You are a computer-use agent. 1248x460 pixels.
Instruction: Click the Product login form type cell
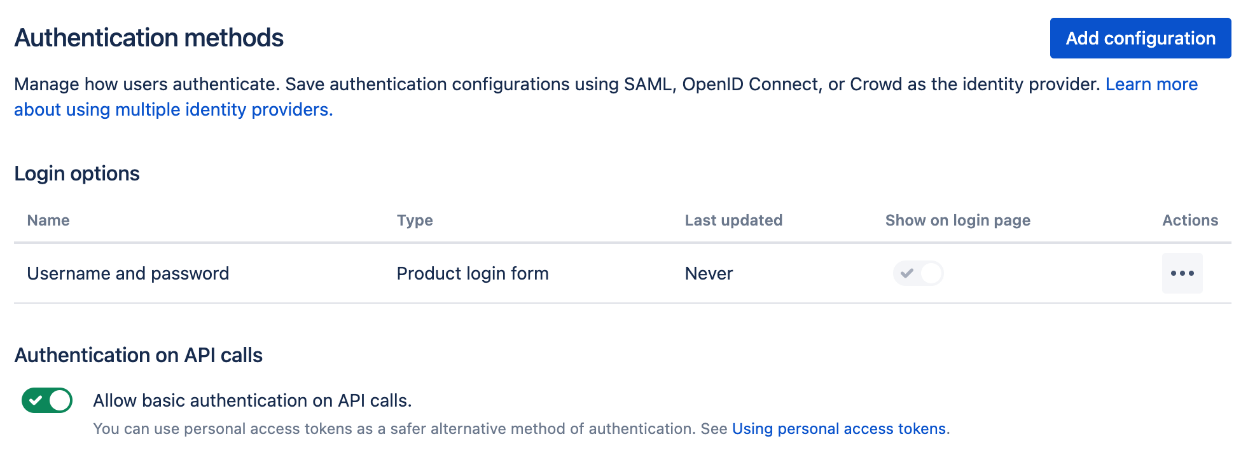coord(472,273)
